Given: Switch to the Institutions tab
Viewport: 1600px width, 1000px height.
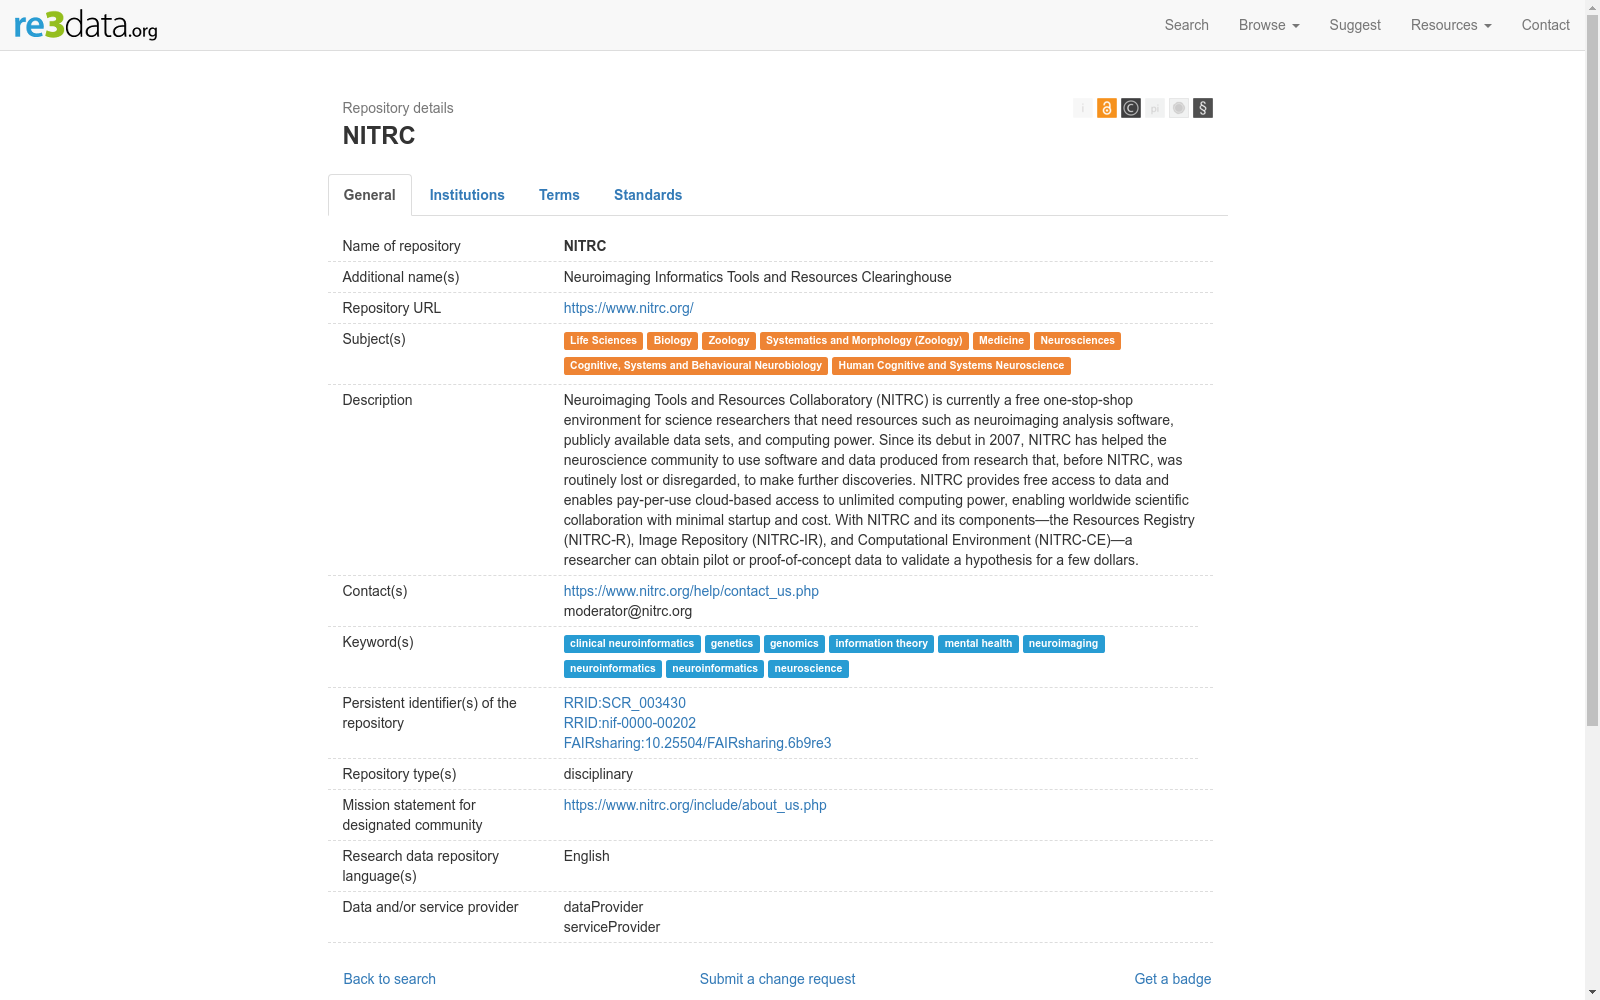Looking at the screenshot, I should click(467, 195).
